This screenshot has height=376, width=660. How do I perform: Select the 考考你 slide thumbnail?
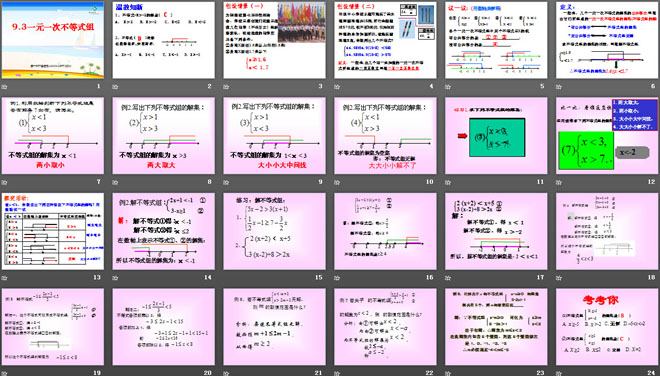point(607,327)
